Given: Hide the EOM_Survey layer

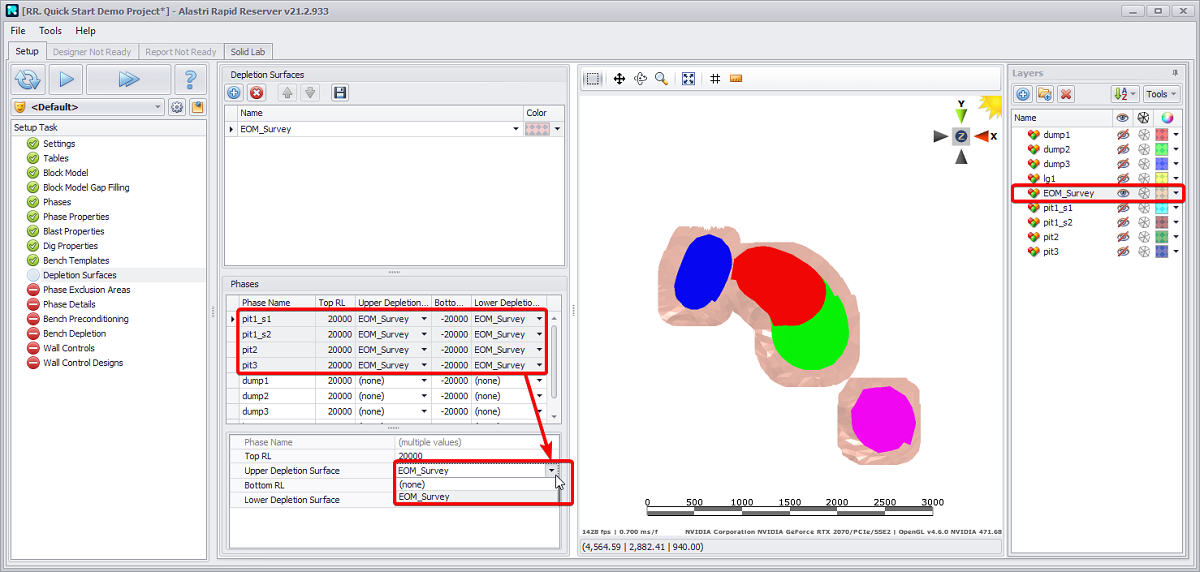Looking at the screenshot, I should pyautogui.click(x=1123, y=193).
